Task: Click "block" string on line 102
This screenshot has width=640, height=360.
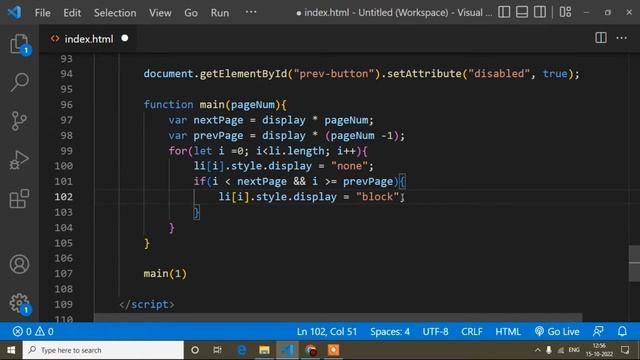Action: pos(377,197)
